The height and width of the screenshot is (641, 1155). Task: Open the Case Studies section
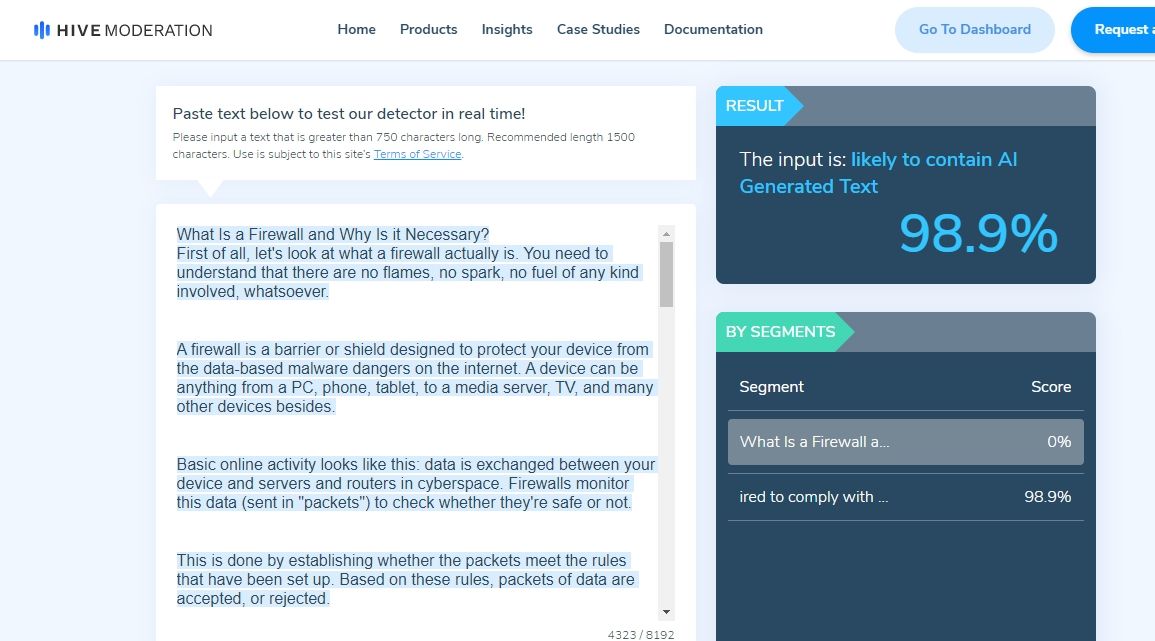598,30
